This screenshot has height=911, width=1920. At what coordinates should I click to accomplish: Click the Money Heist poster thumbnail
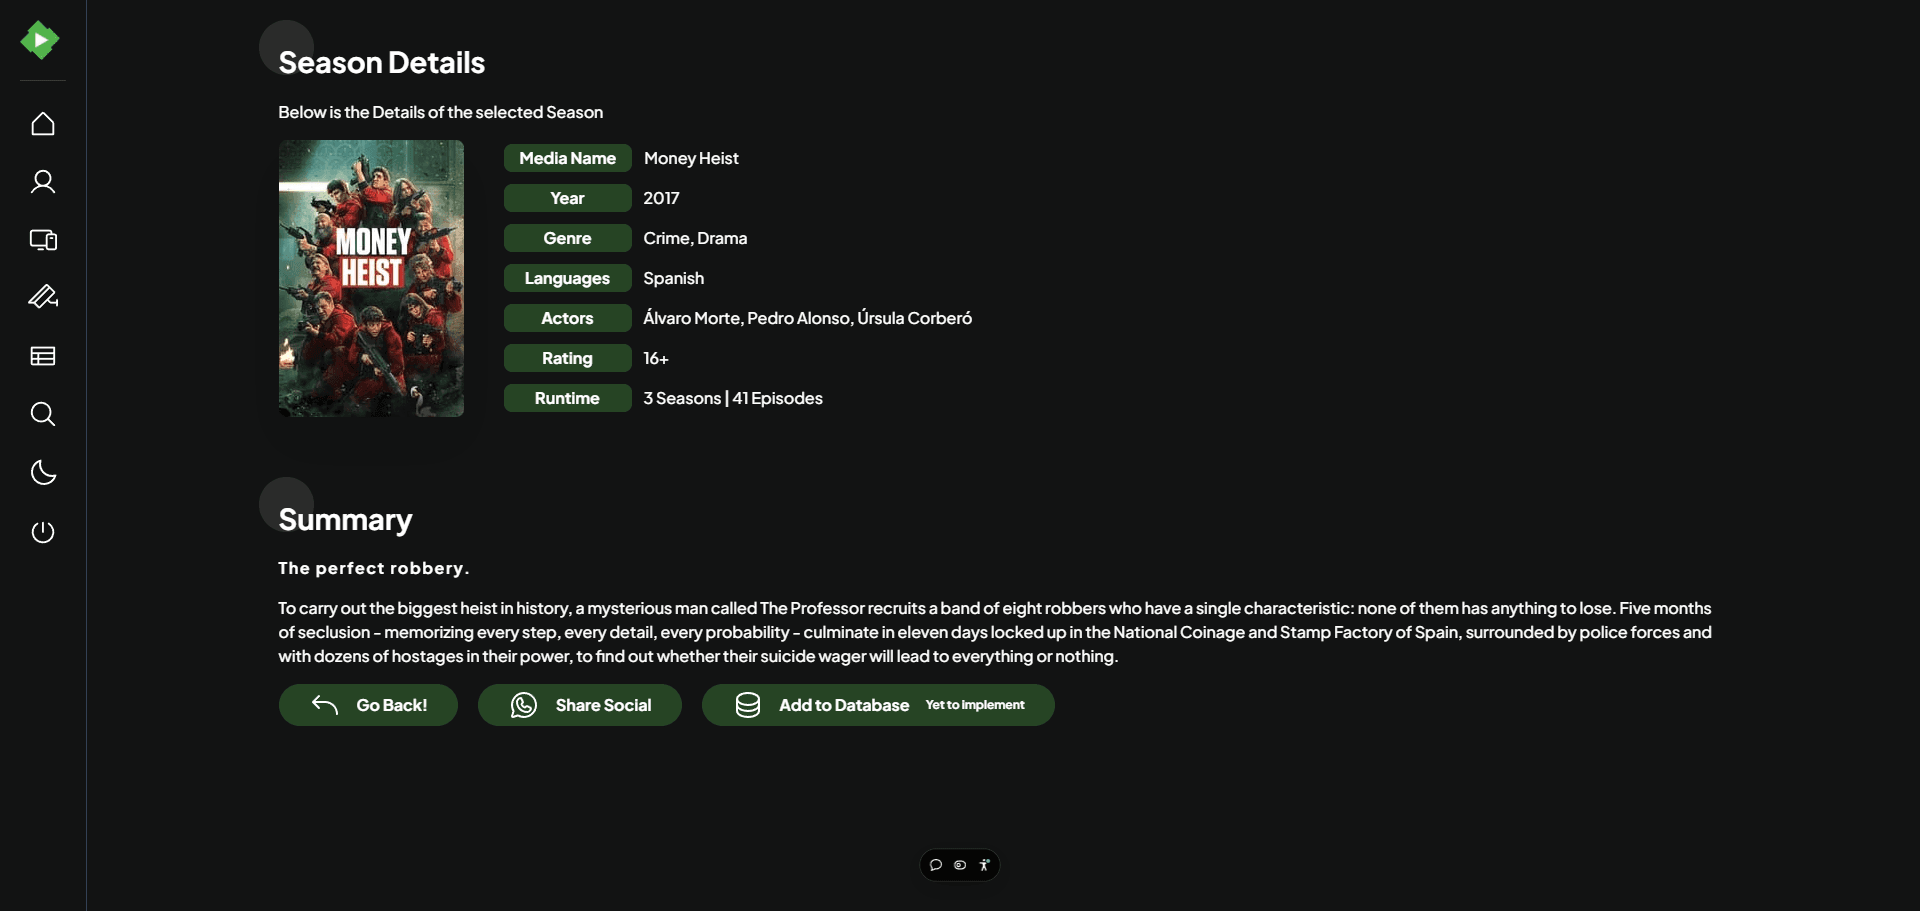[371, 278]
